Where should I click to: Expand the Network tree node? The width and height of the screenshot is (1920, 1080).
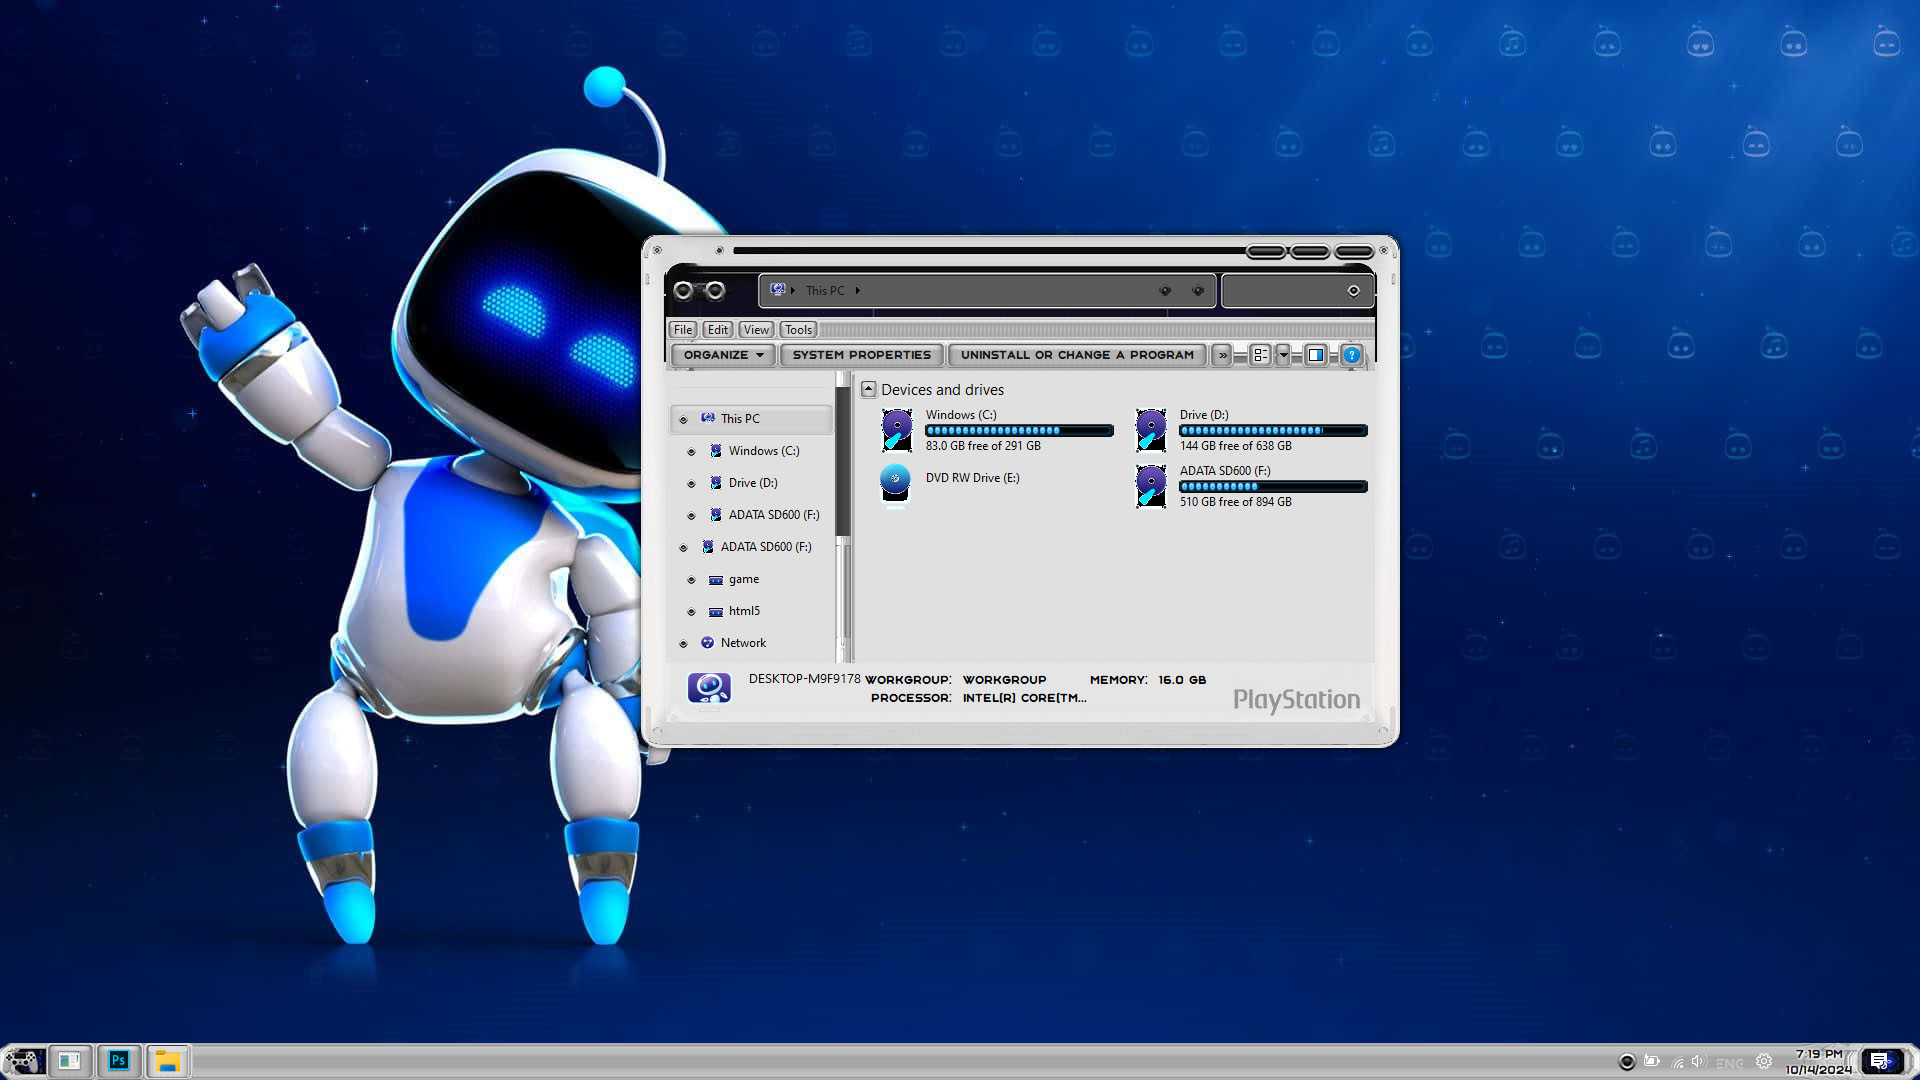[684, 644]
